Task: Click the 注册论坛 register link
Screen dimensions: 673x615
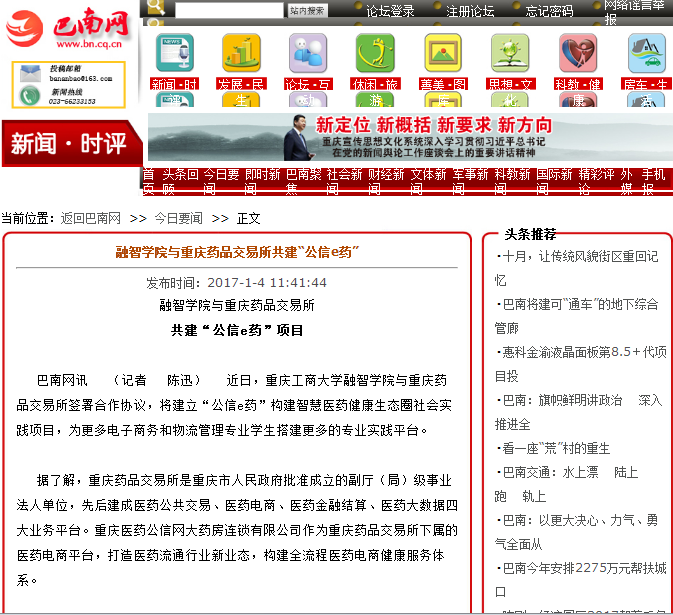Action: [470, 11]
